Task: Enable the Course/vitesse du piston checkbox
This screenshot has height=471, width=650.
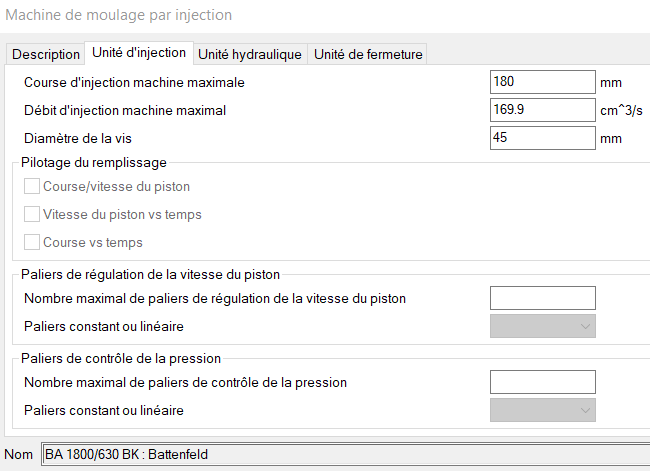Action: pyautogui.click(x=32, y=186)
